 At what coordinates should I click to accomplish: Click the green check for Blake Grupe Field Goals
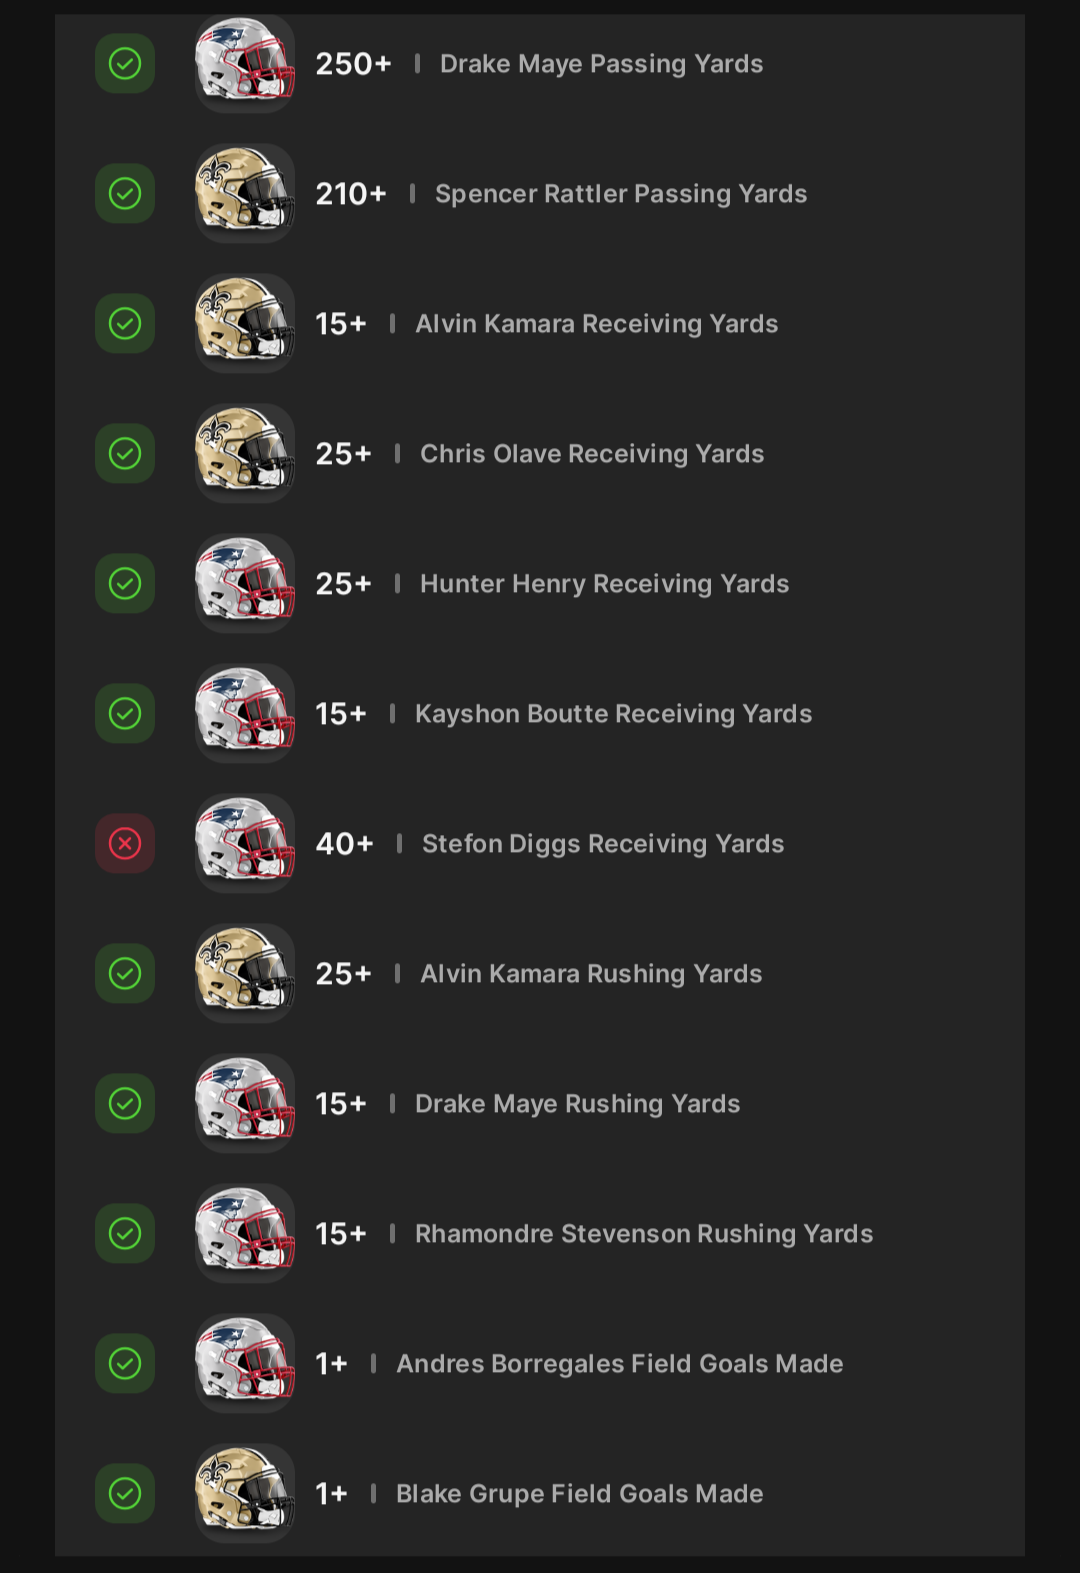tap(125, 1494)
